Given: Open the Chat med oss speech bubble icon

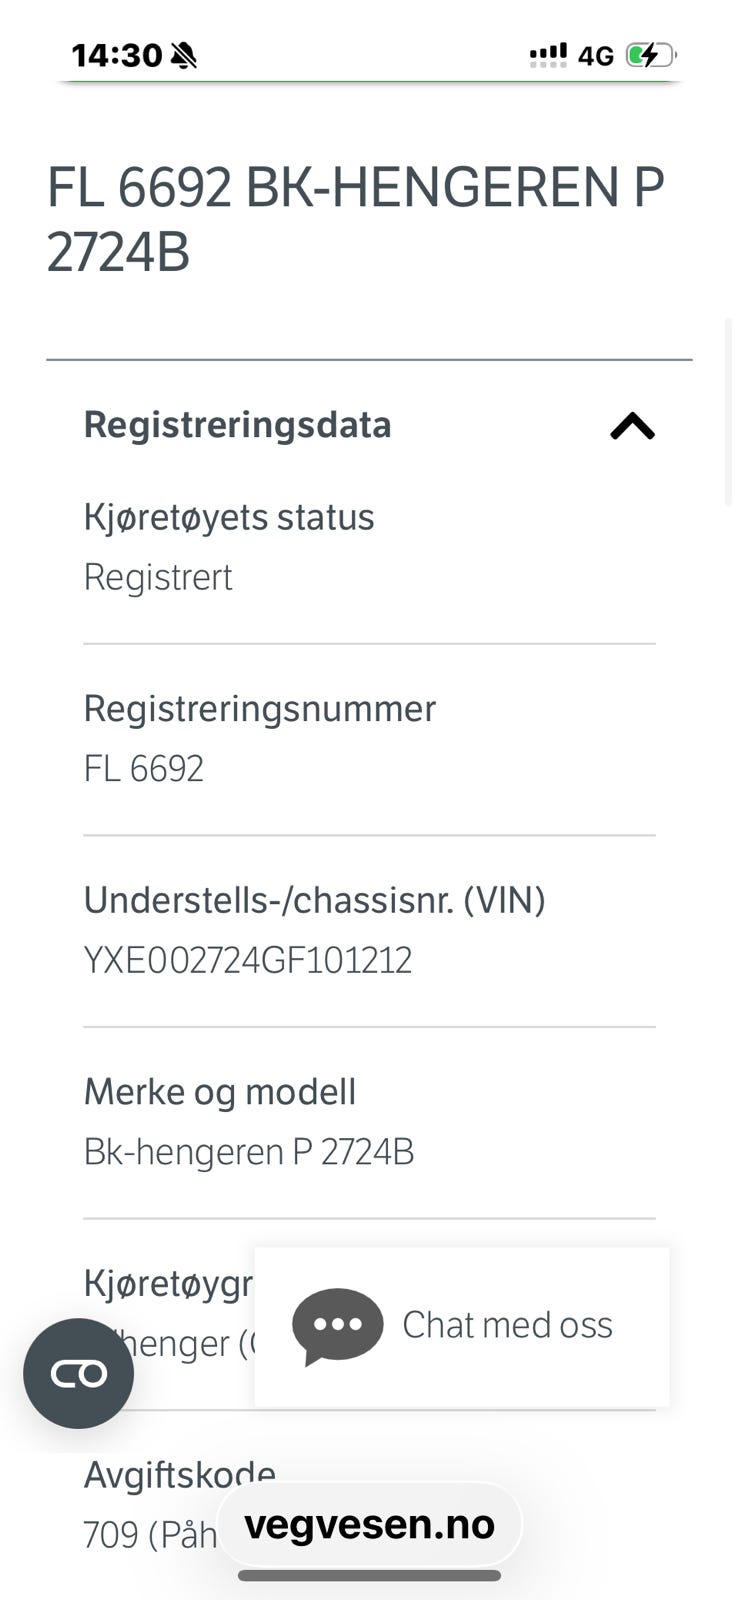Looking at the screenshot, I should click(x=337, y=1327).
